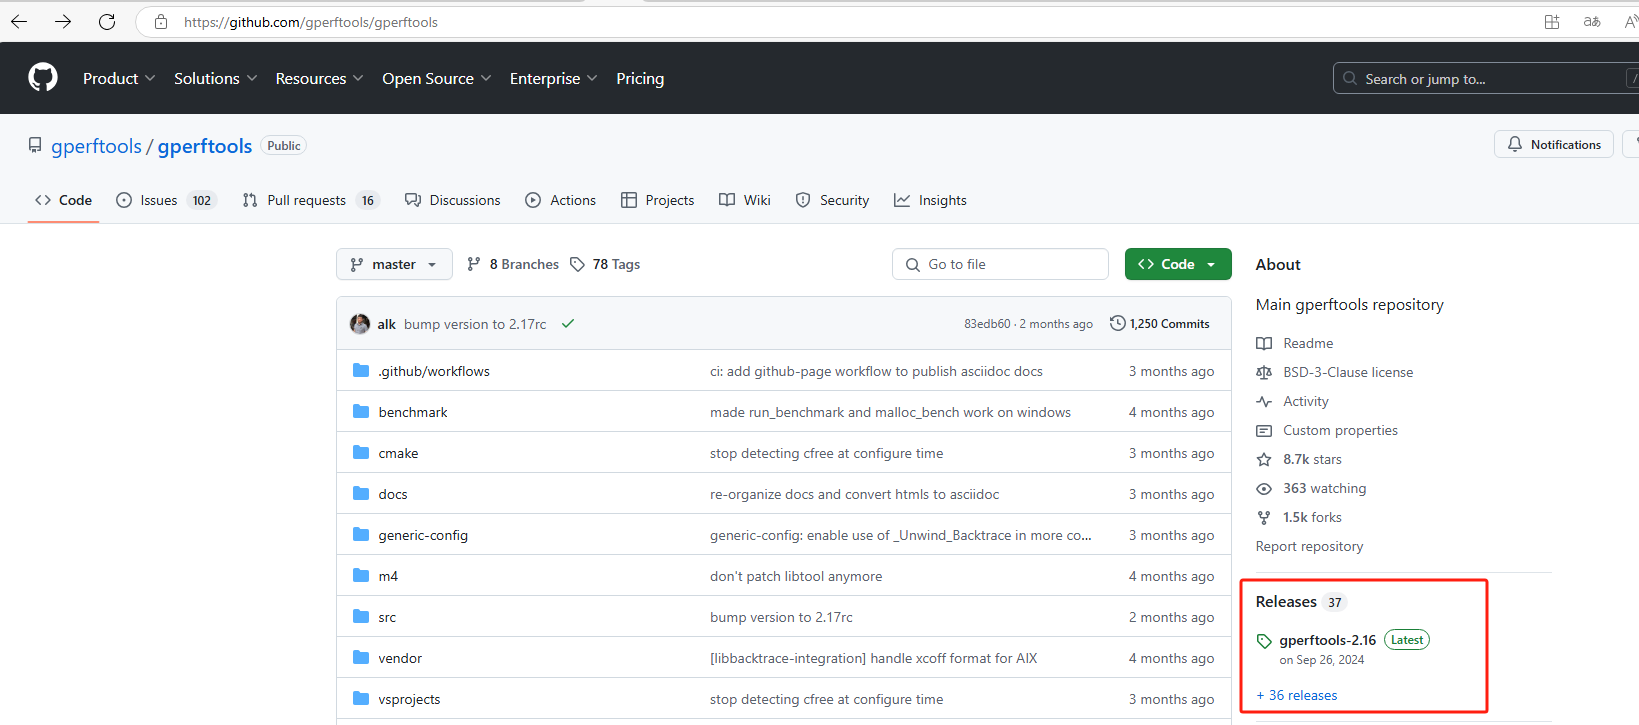View the 8 Branches link

513,264
